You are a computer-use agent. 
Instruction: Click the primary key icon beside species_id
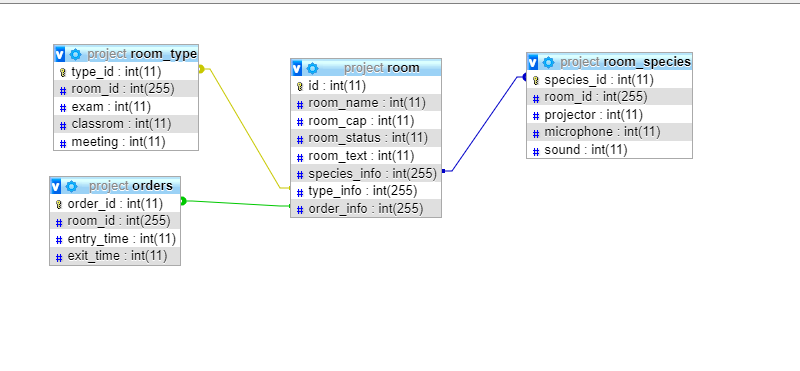(536, 80)
